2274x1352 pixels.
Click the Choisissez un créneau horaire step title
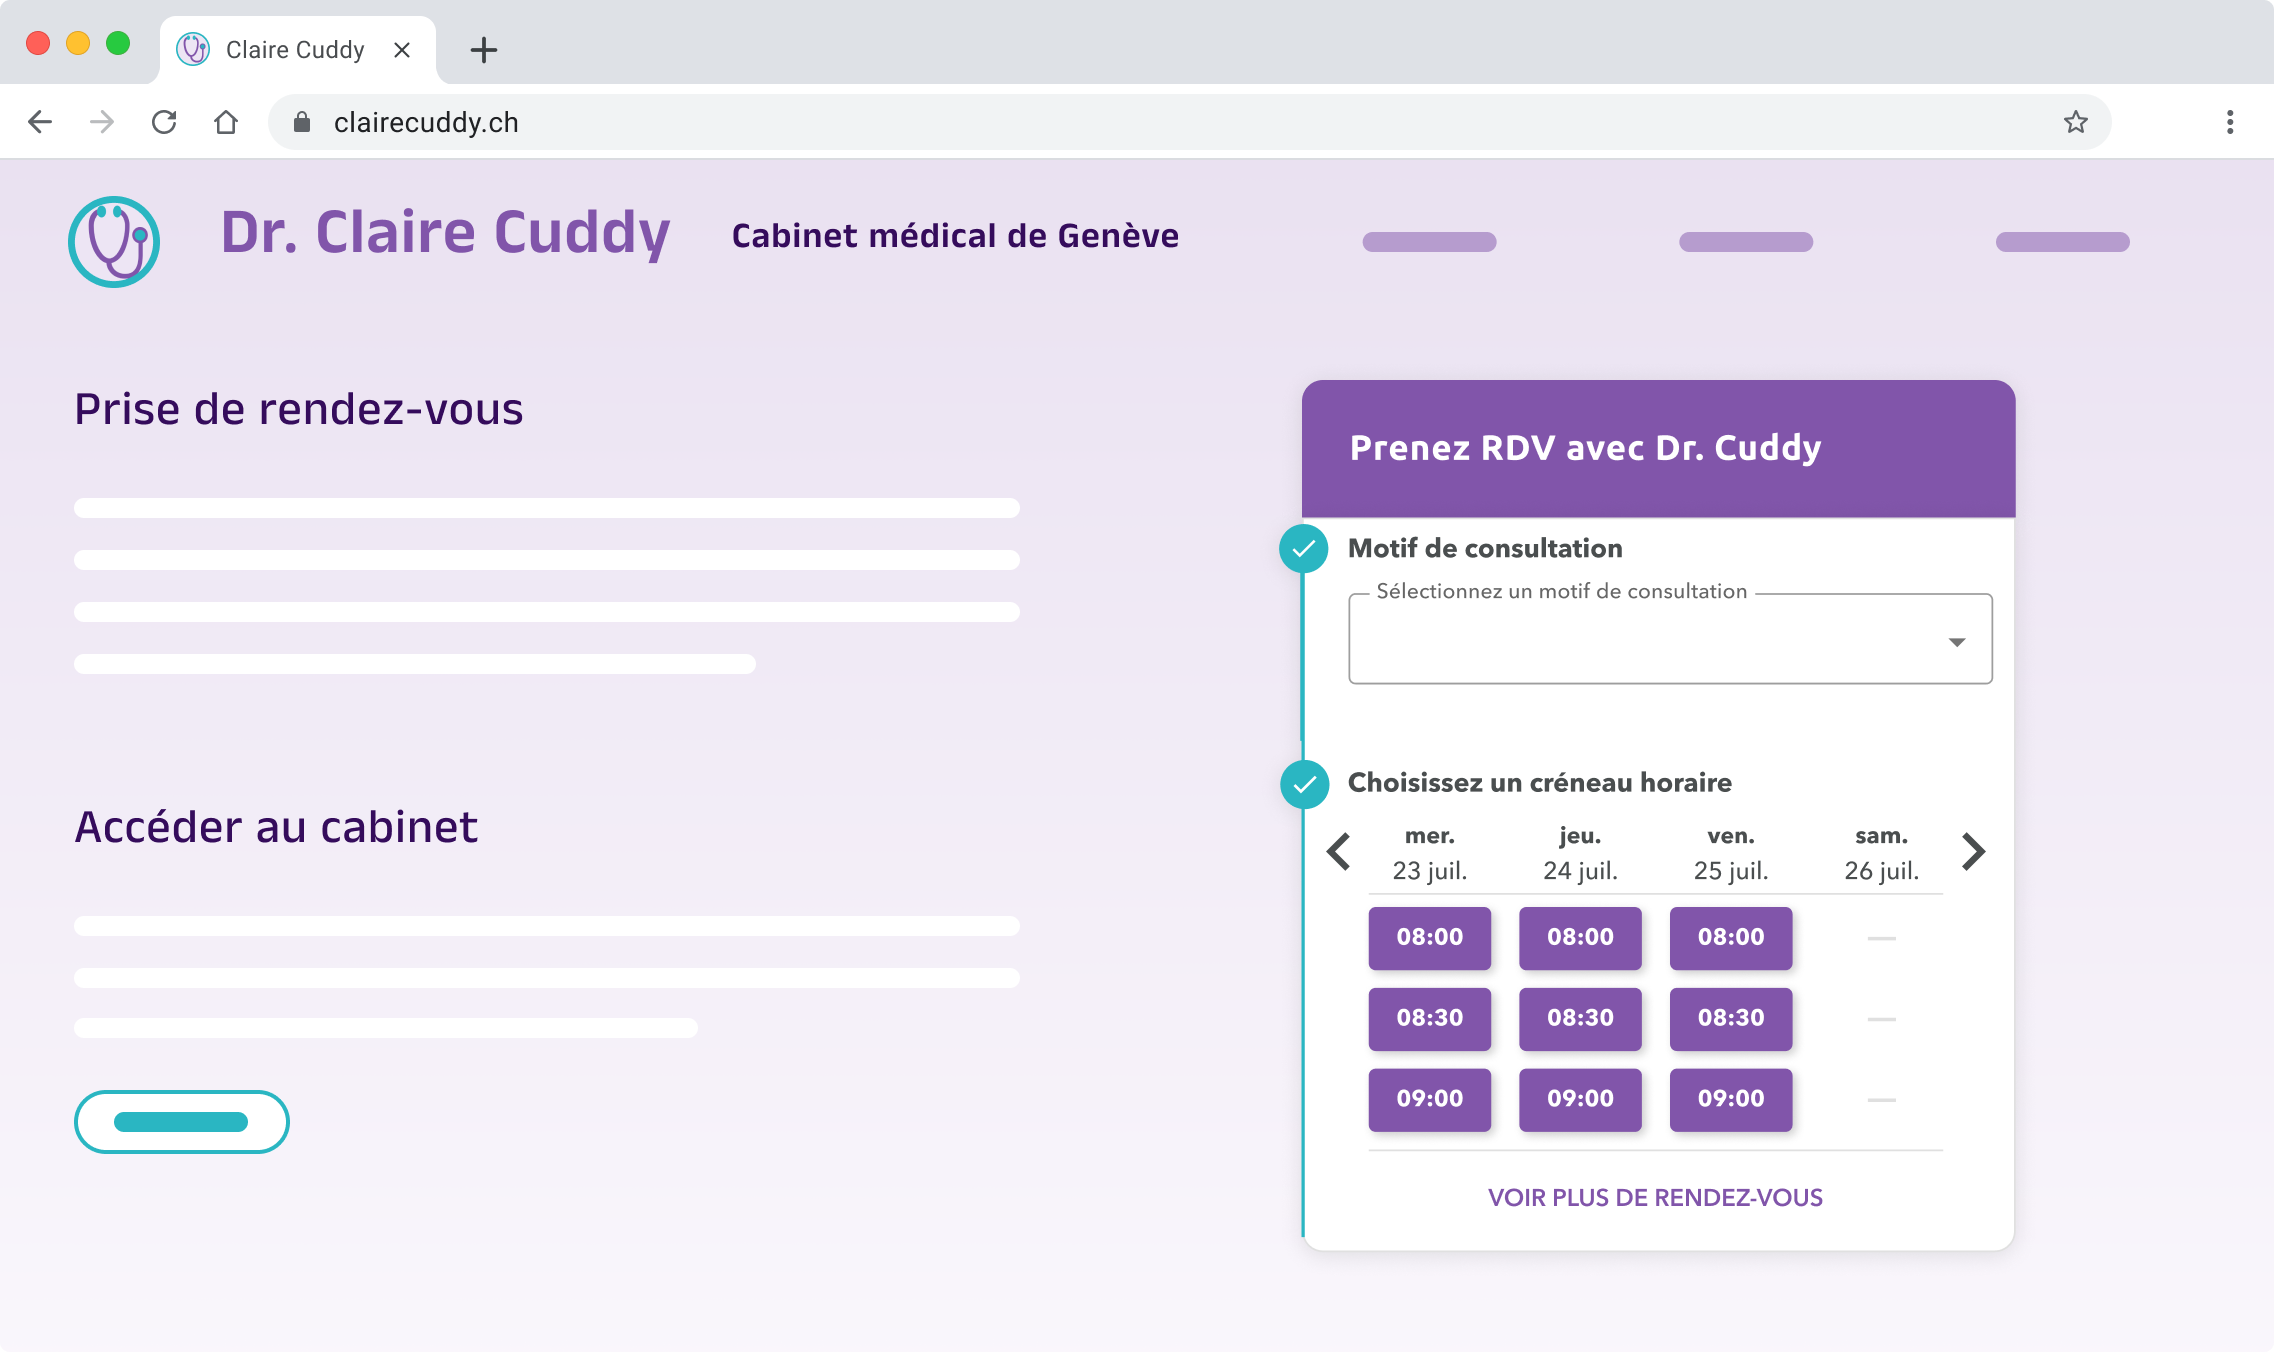pyautogui.click(x=1540, y=782)
